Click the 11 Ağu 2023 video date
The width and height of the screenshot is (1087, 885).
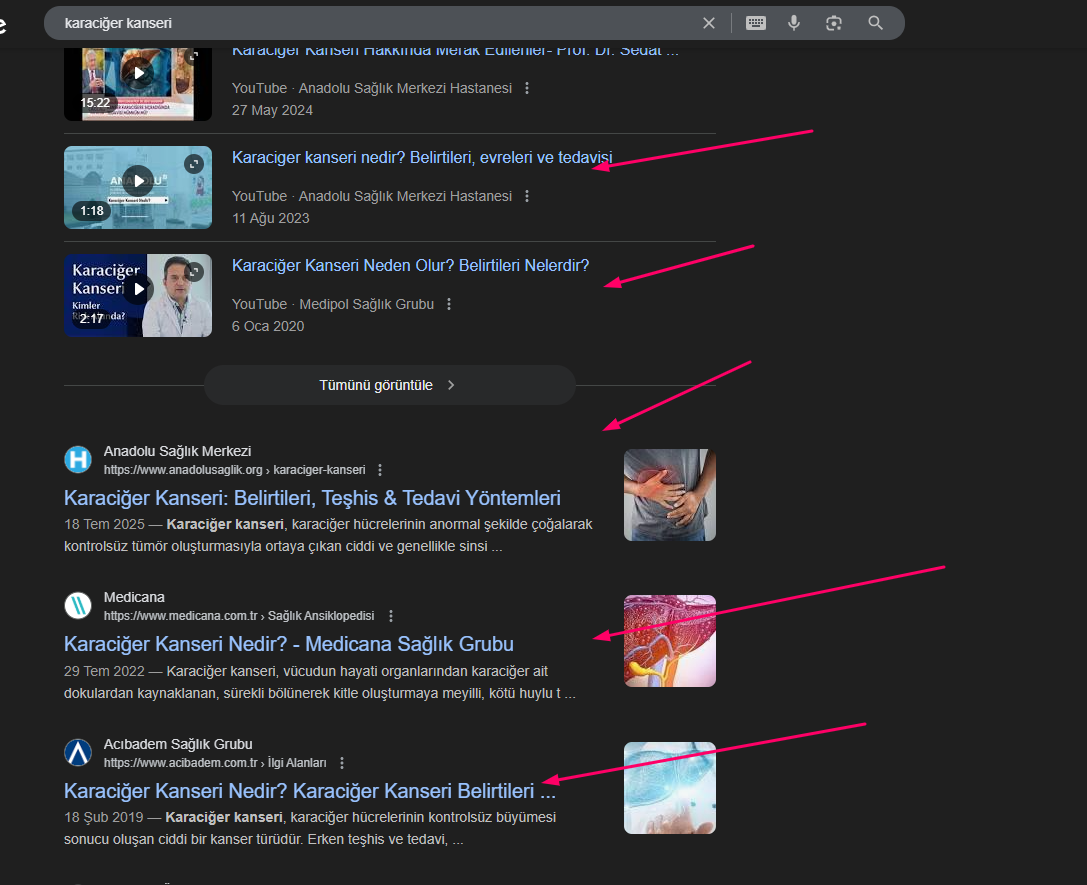271,218
